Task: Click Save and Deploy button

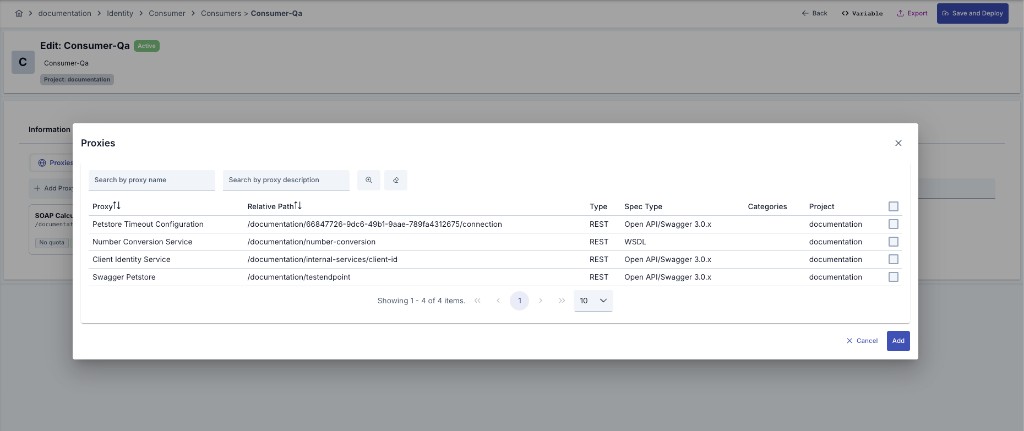Action: [x=972, y=13]
